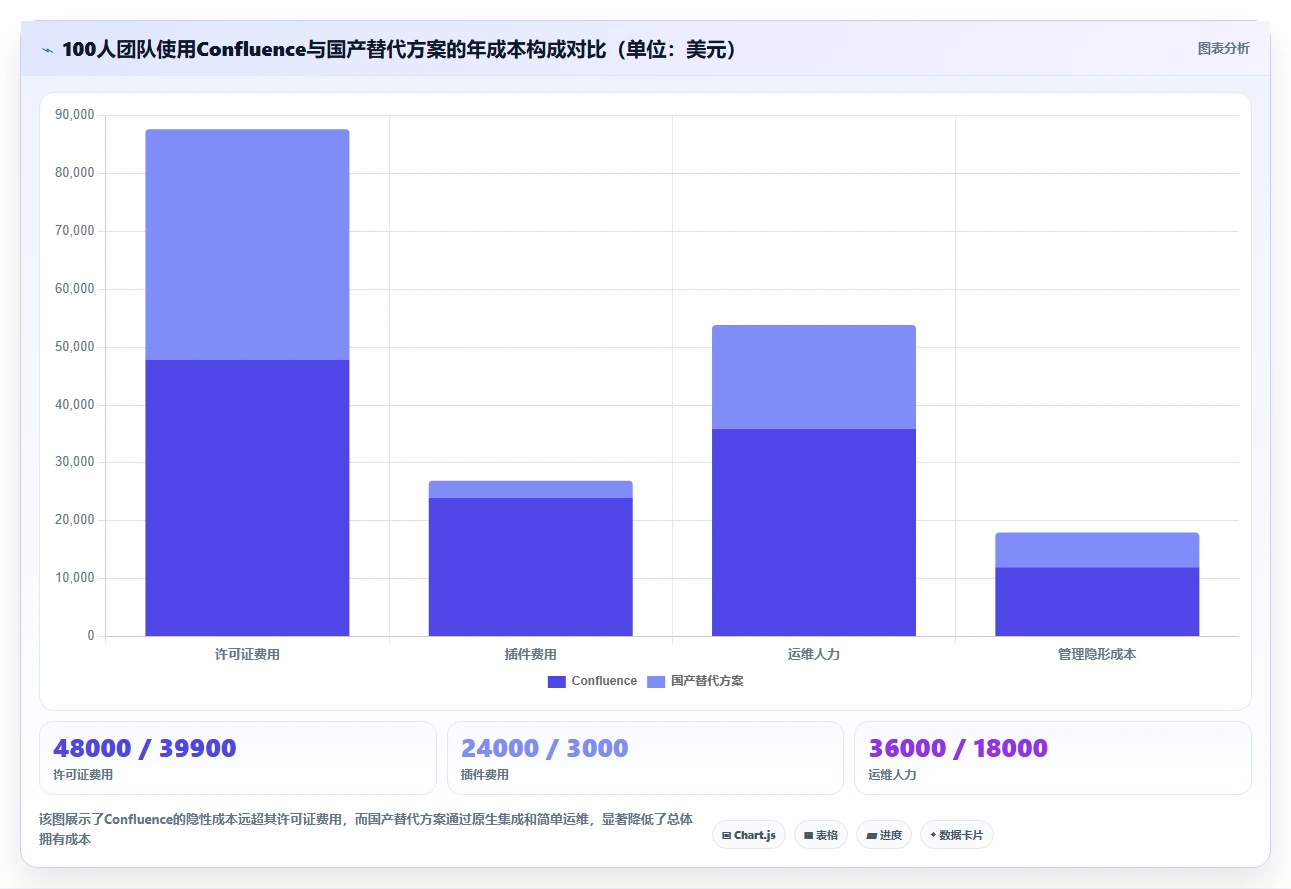Click the description paragraph below the cards
The height and width of the screenshot is (889, 1291).
(x=366, y=829)
